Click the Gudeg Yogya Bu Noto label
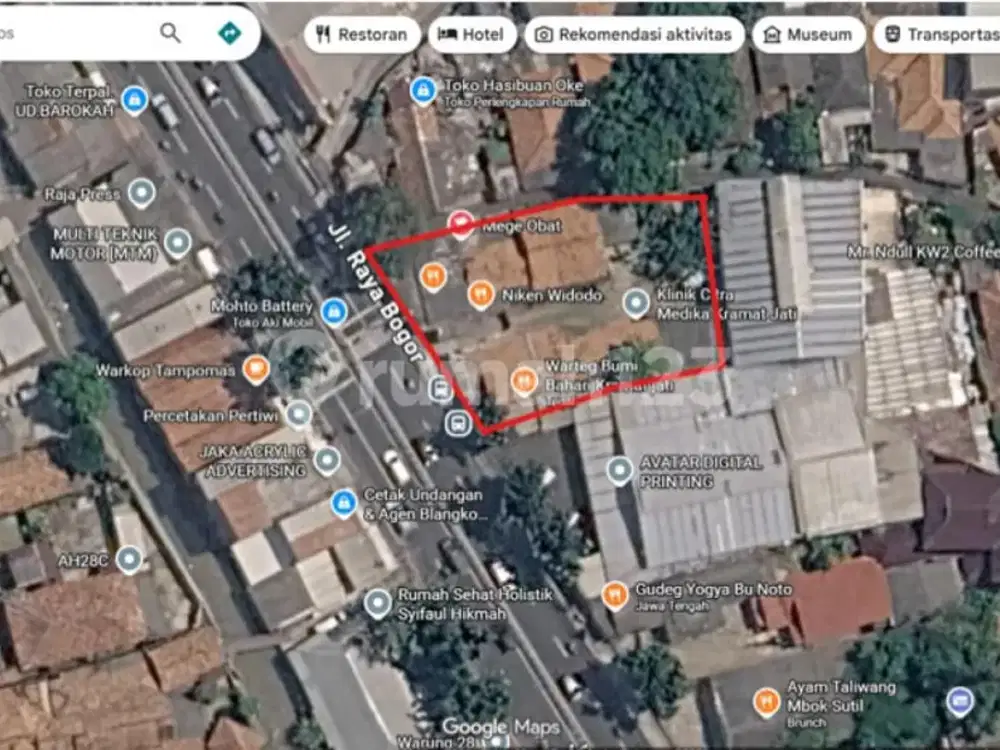 coord(714,591)
